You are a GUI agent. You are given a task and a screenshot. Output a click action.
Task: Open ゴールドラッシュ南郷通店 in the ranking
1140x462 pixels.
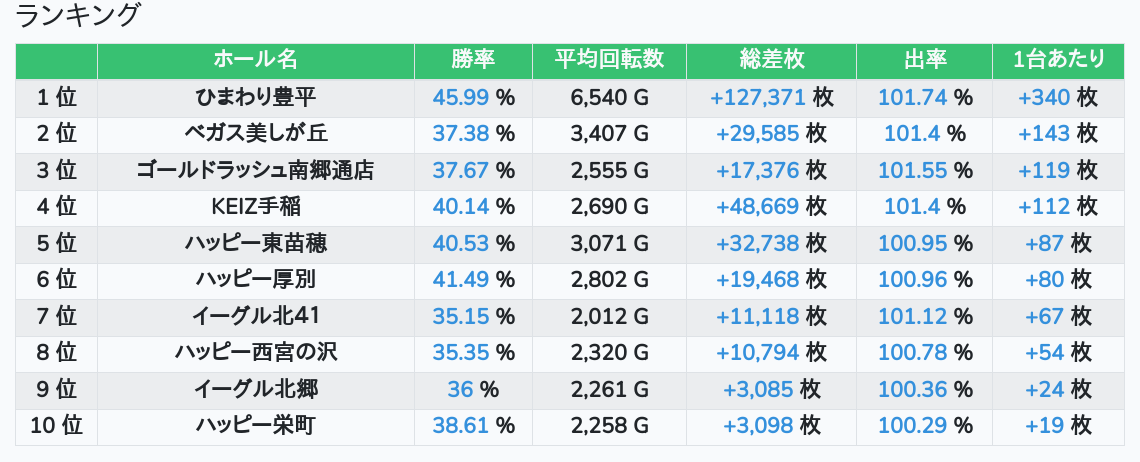[256, 170]
